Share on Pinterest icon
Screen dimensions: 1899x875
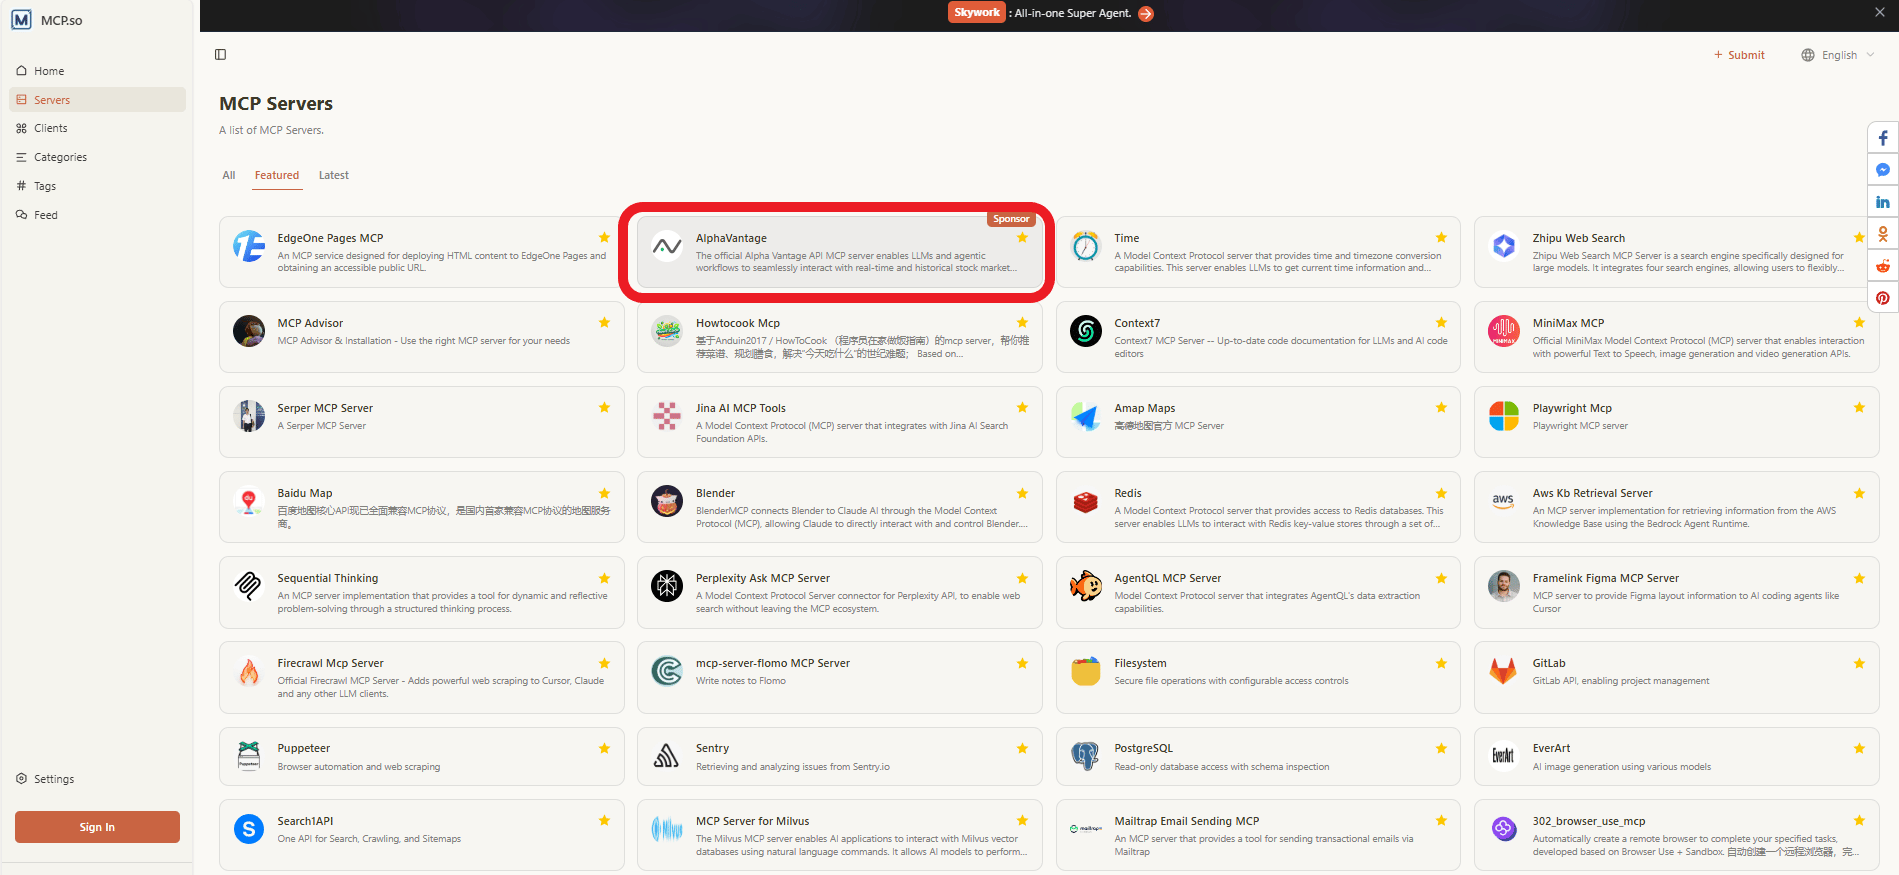1883,298
